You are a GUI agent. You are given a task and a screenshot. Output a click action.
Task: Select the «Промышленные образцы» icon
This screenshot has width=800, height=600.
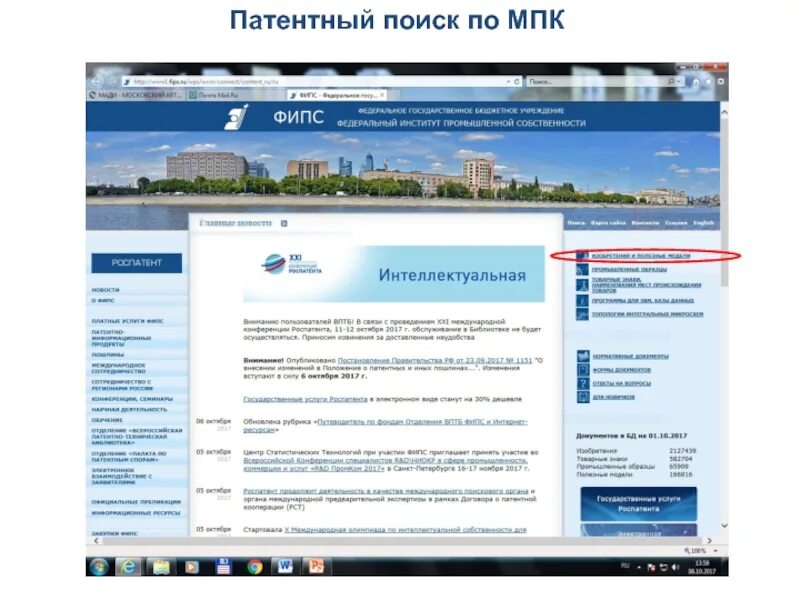click(x=581, y=269)
